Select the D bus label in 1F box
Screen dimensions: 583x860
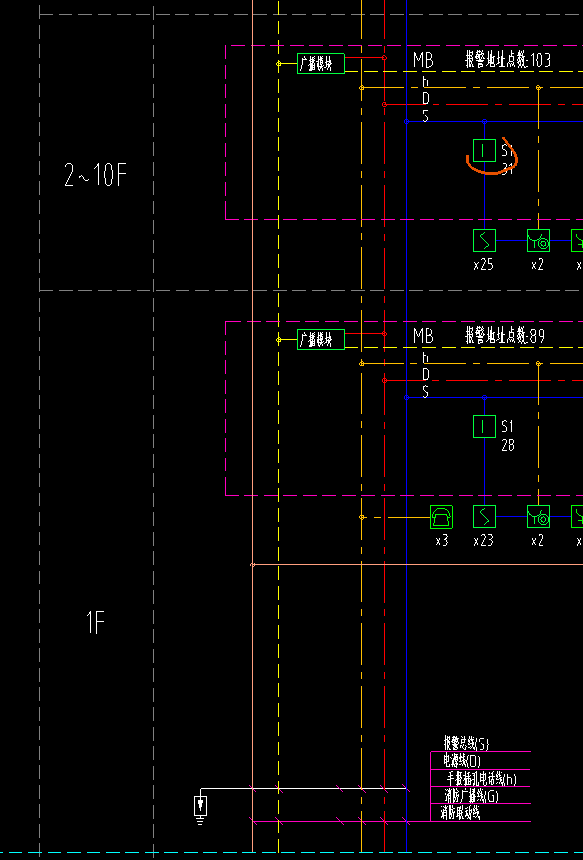pyautogui.click(x=426, y=375)
